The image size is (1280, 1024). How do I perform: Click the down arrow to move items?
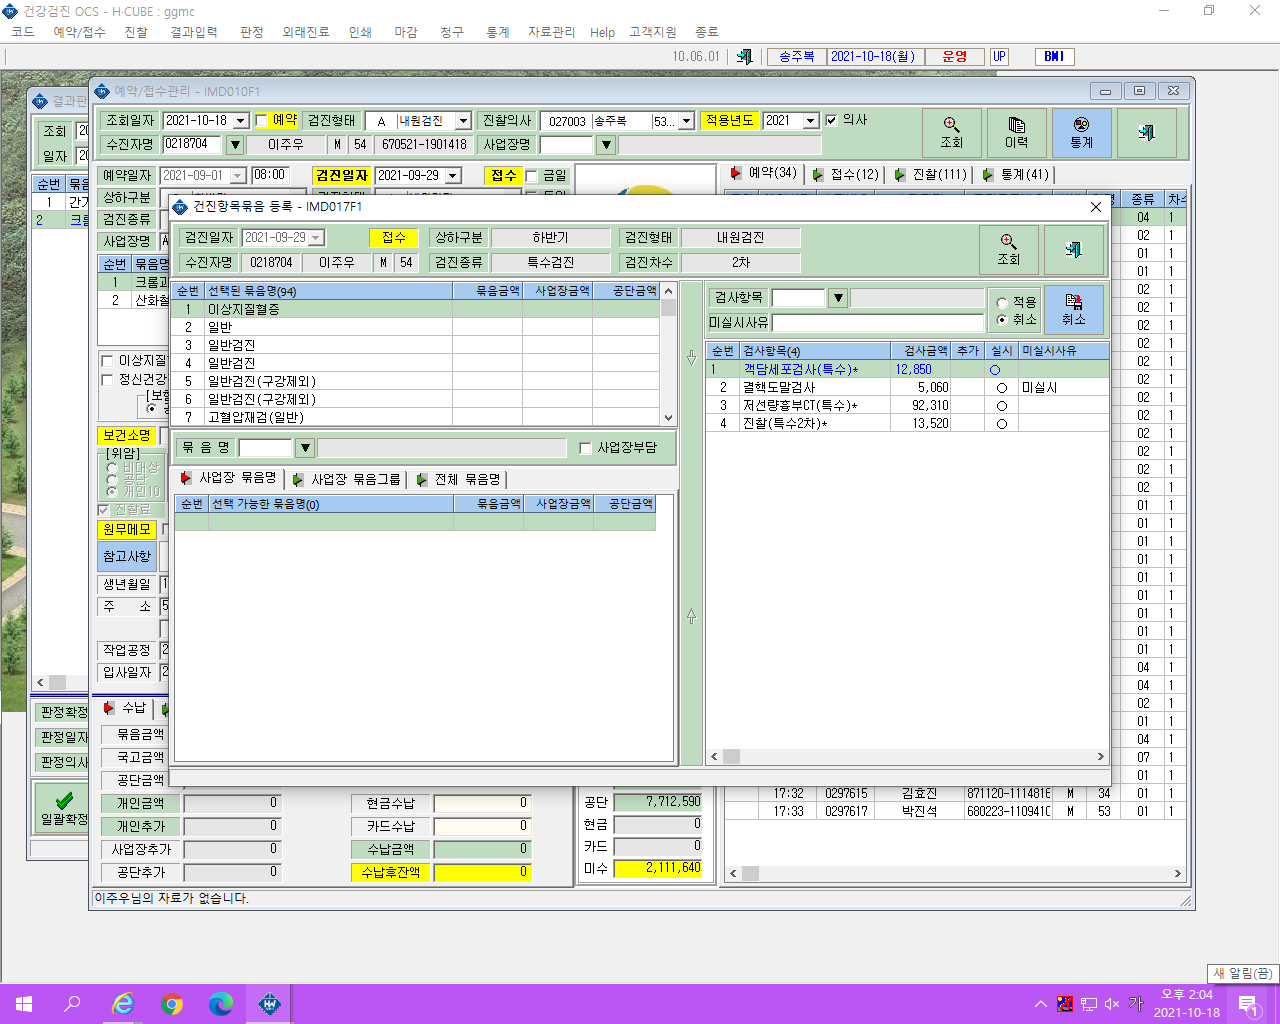click(x=691, y=357)
